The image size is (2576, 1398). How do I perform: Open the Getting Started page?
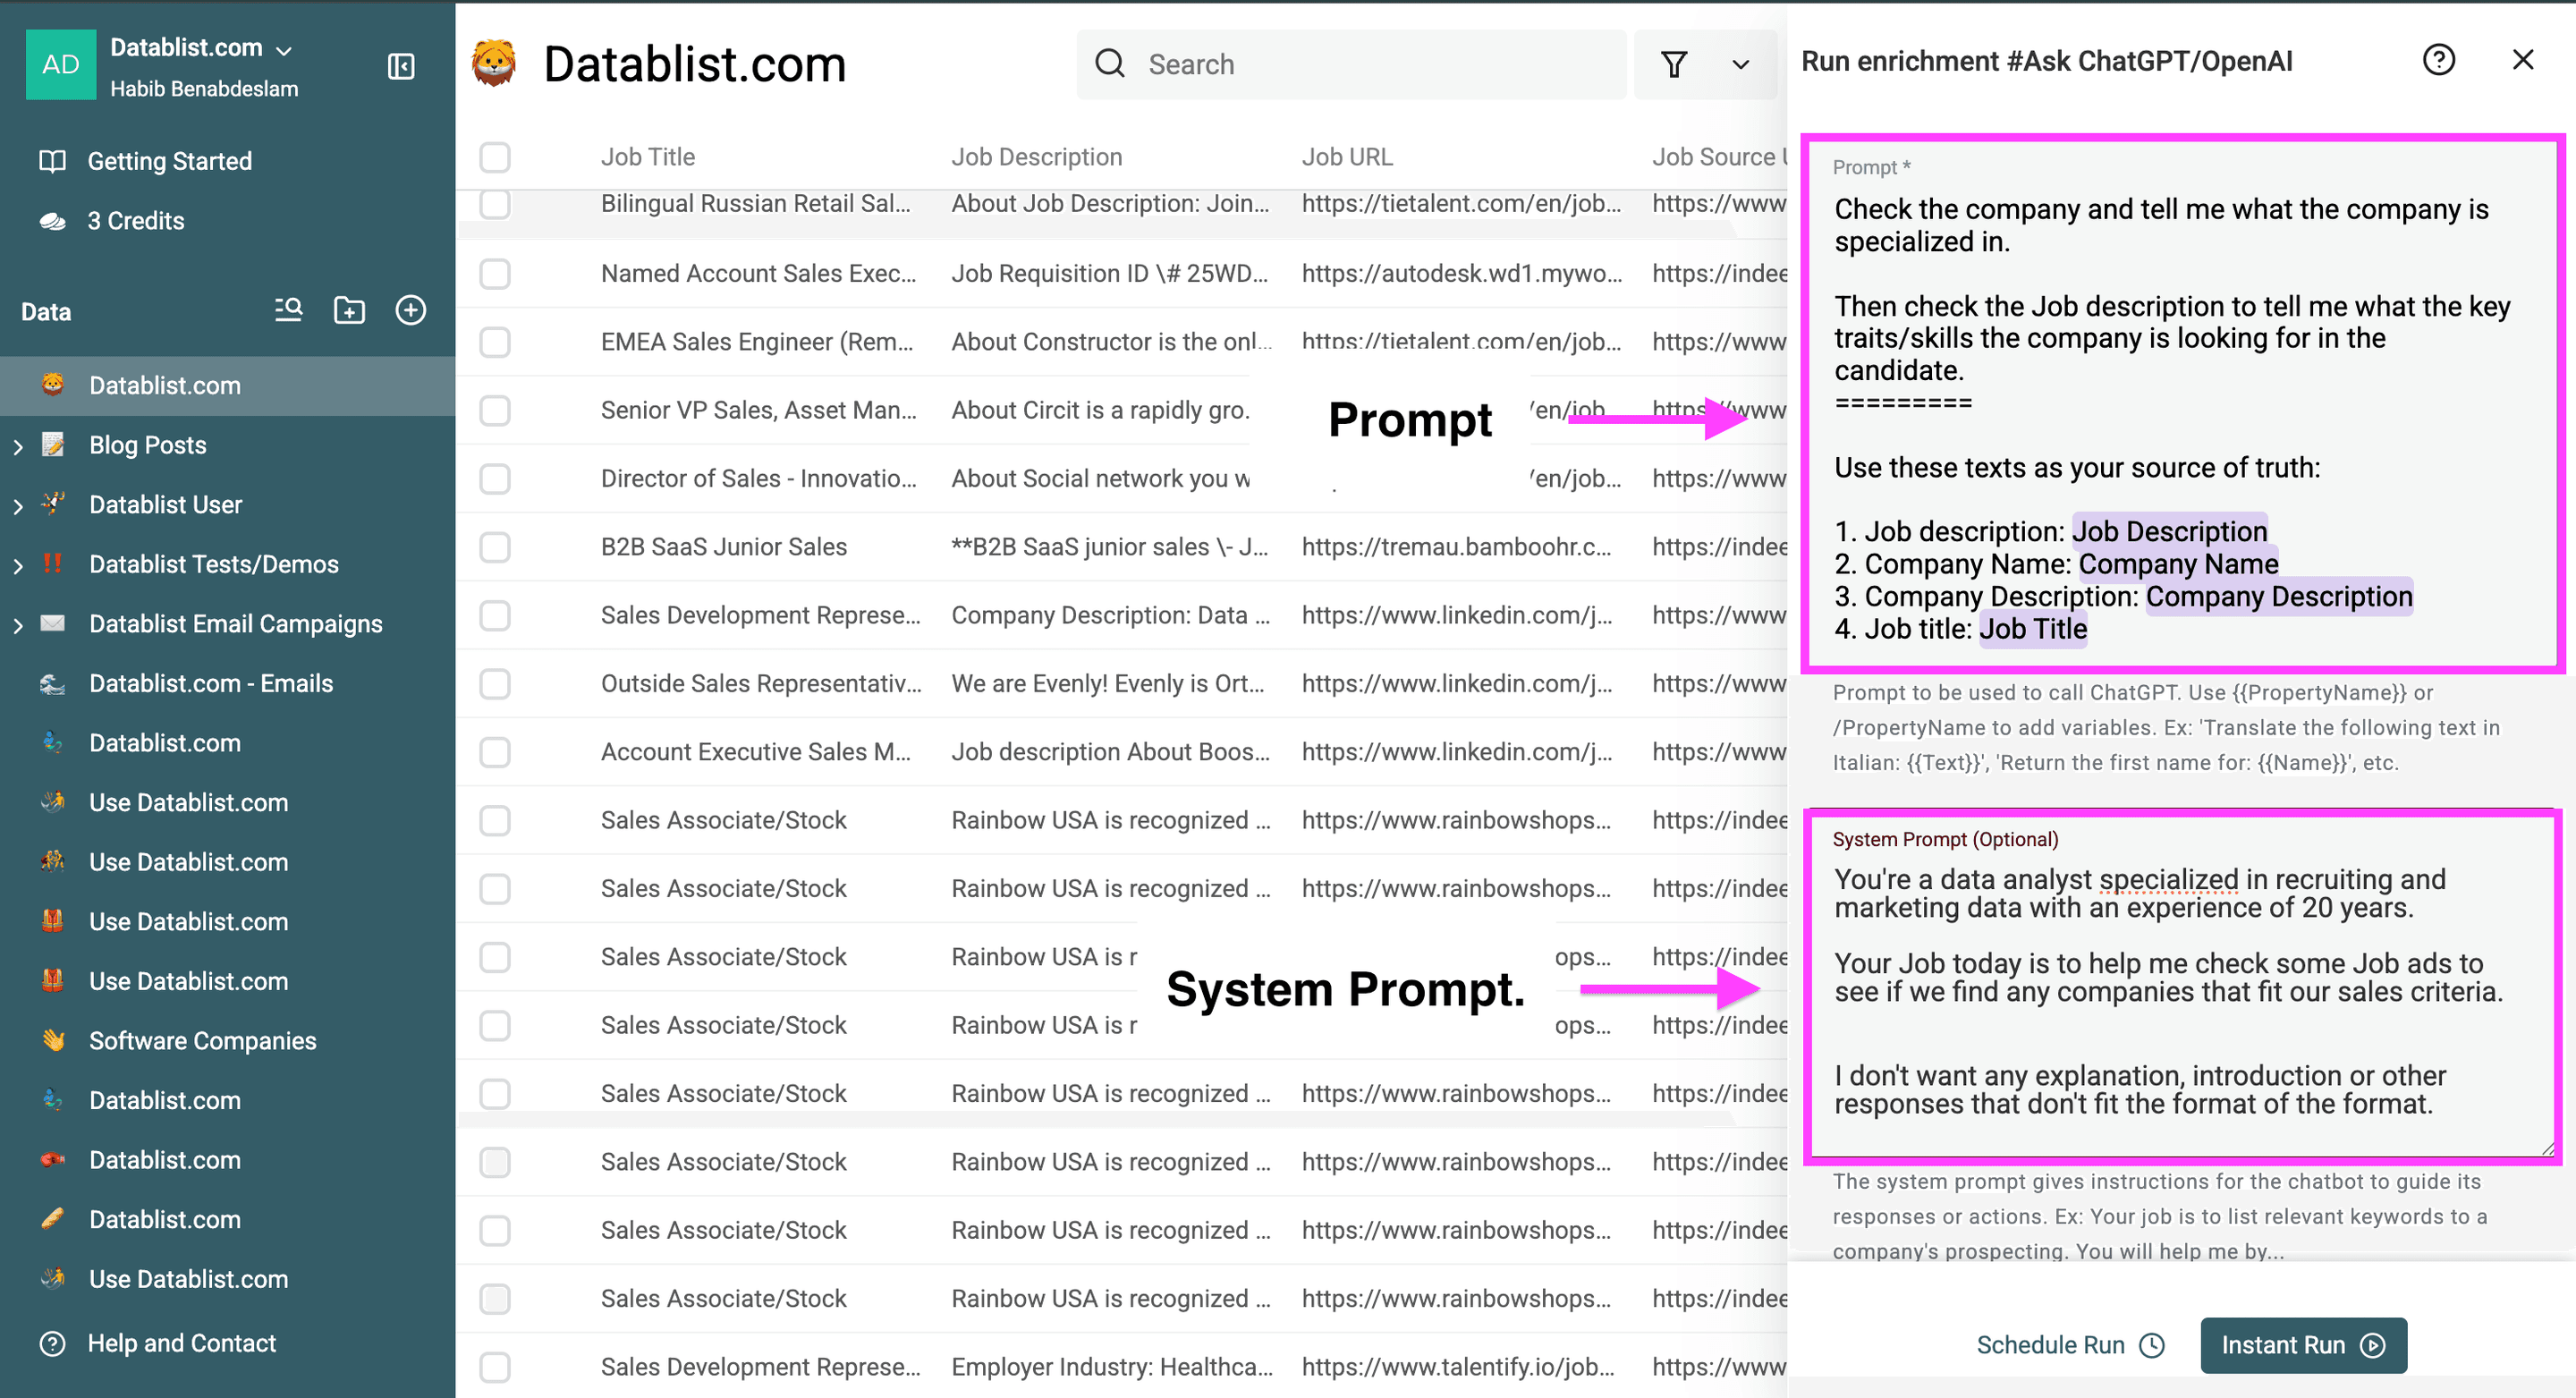pyautogui.click(x=169, y=161)
